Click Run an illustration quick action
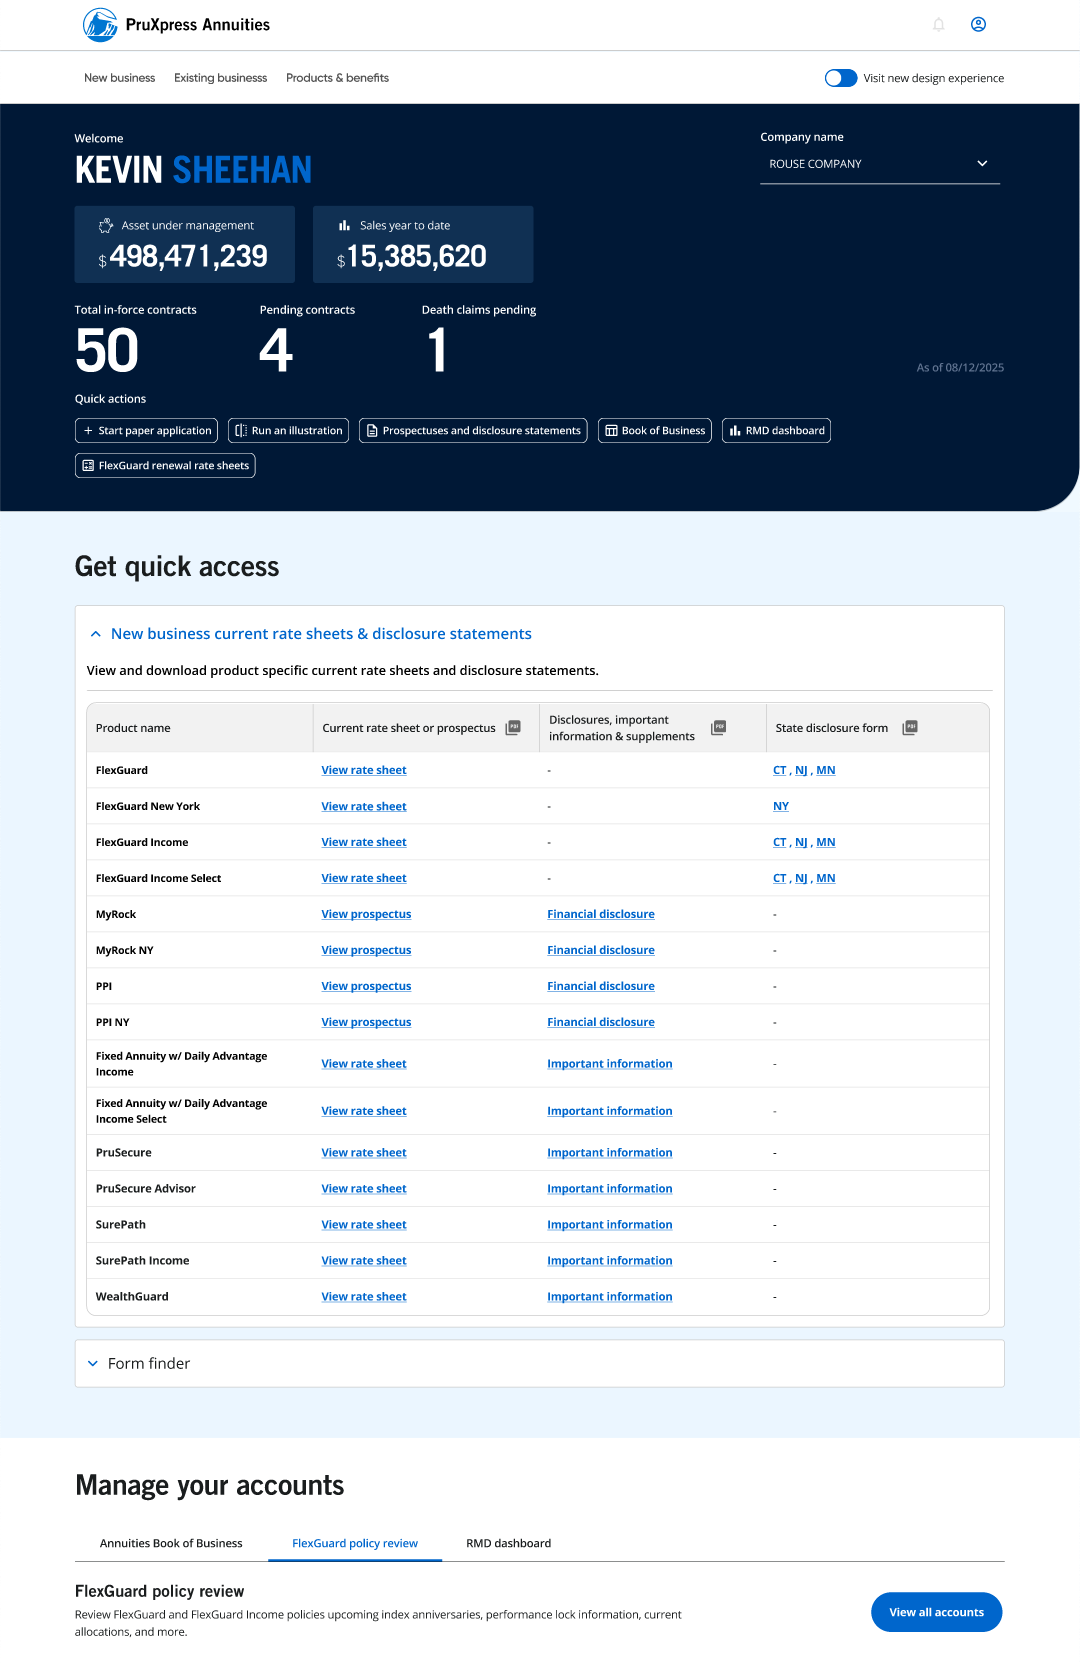This screenshot has height=1663, width=1080. 288,431
